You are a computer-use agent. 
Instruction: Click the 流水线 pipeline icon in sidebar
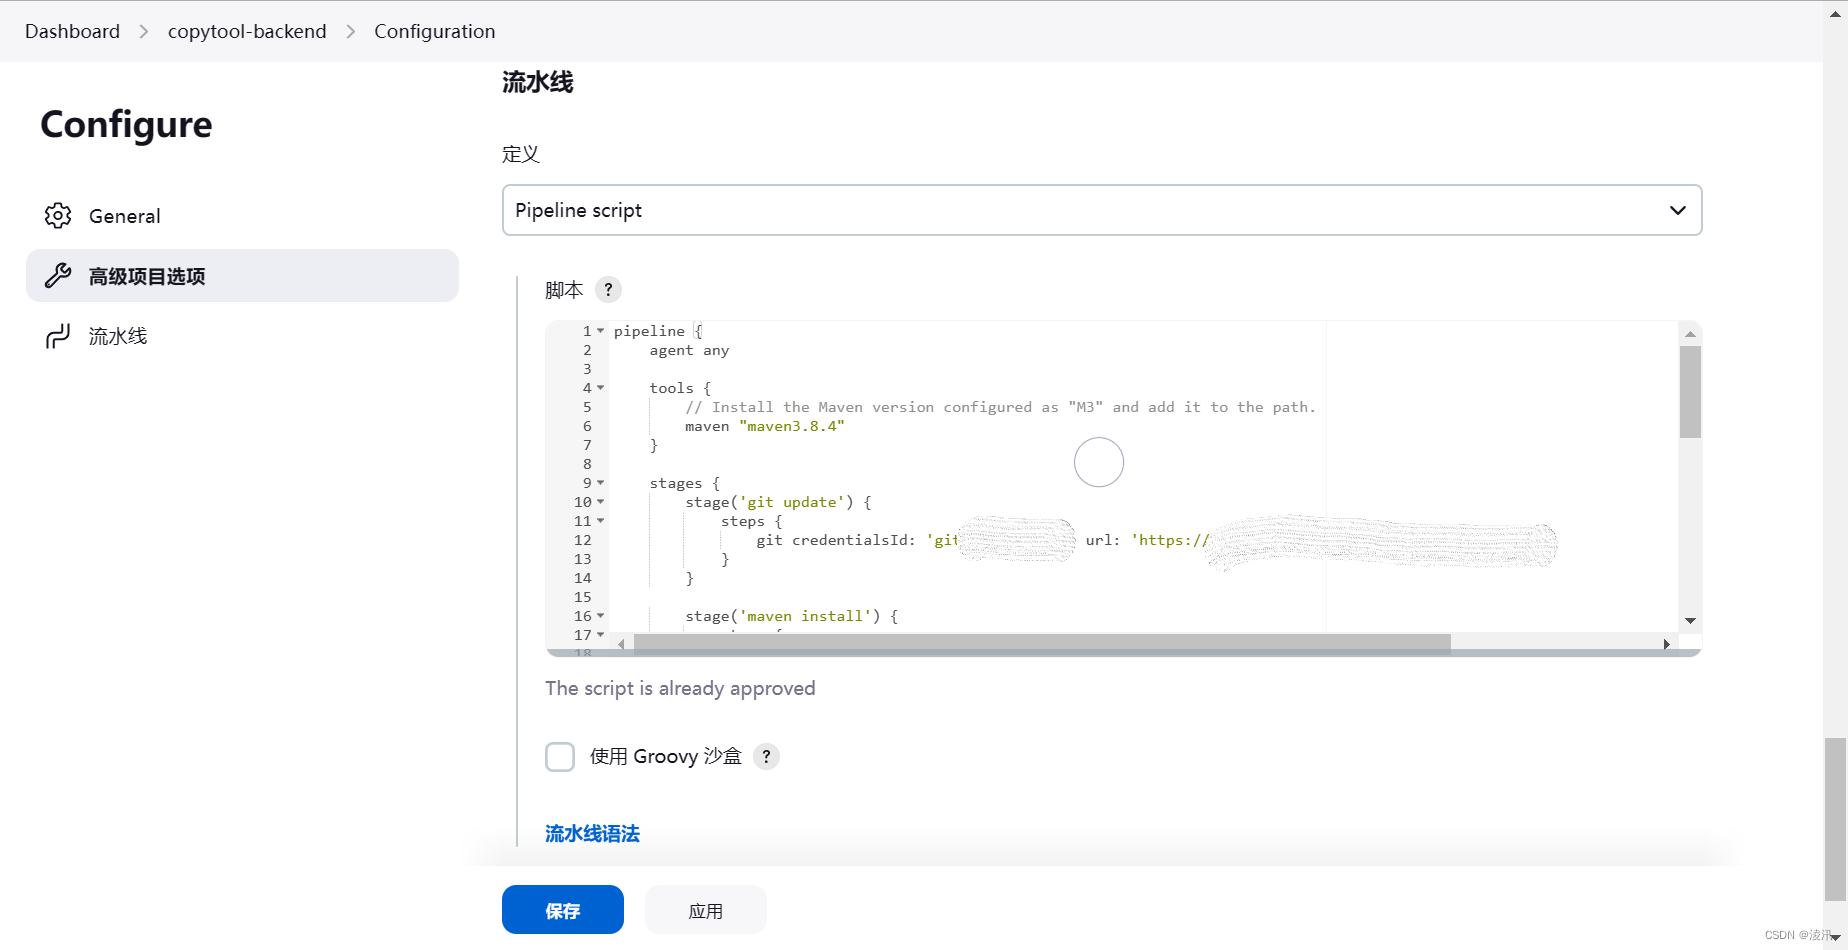click(58, 336)
